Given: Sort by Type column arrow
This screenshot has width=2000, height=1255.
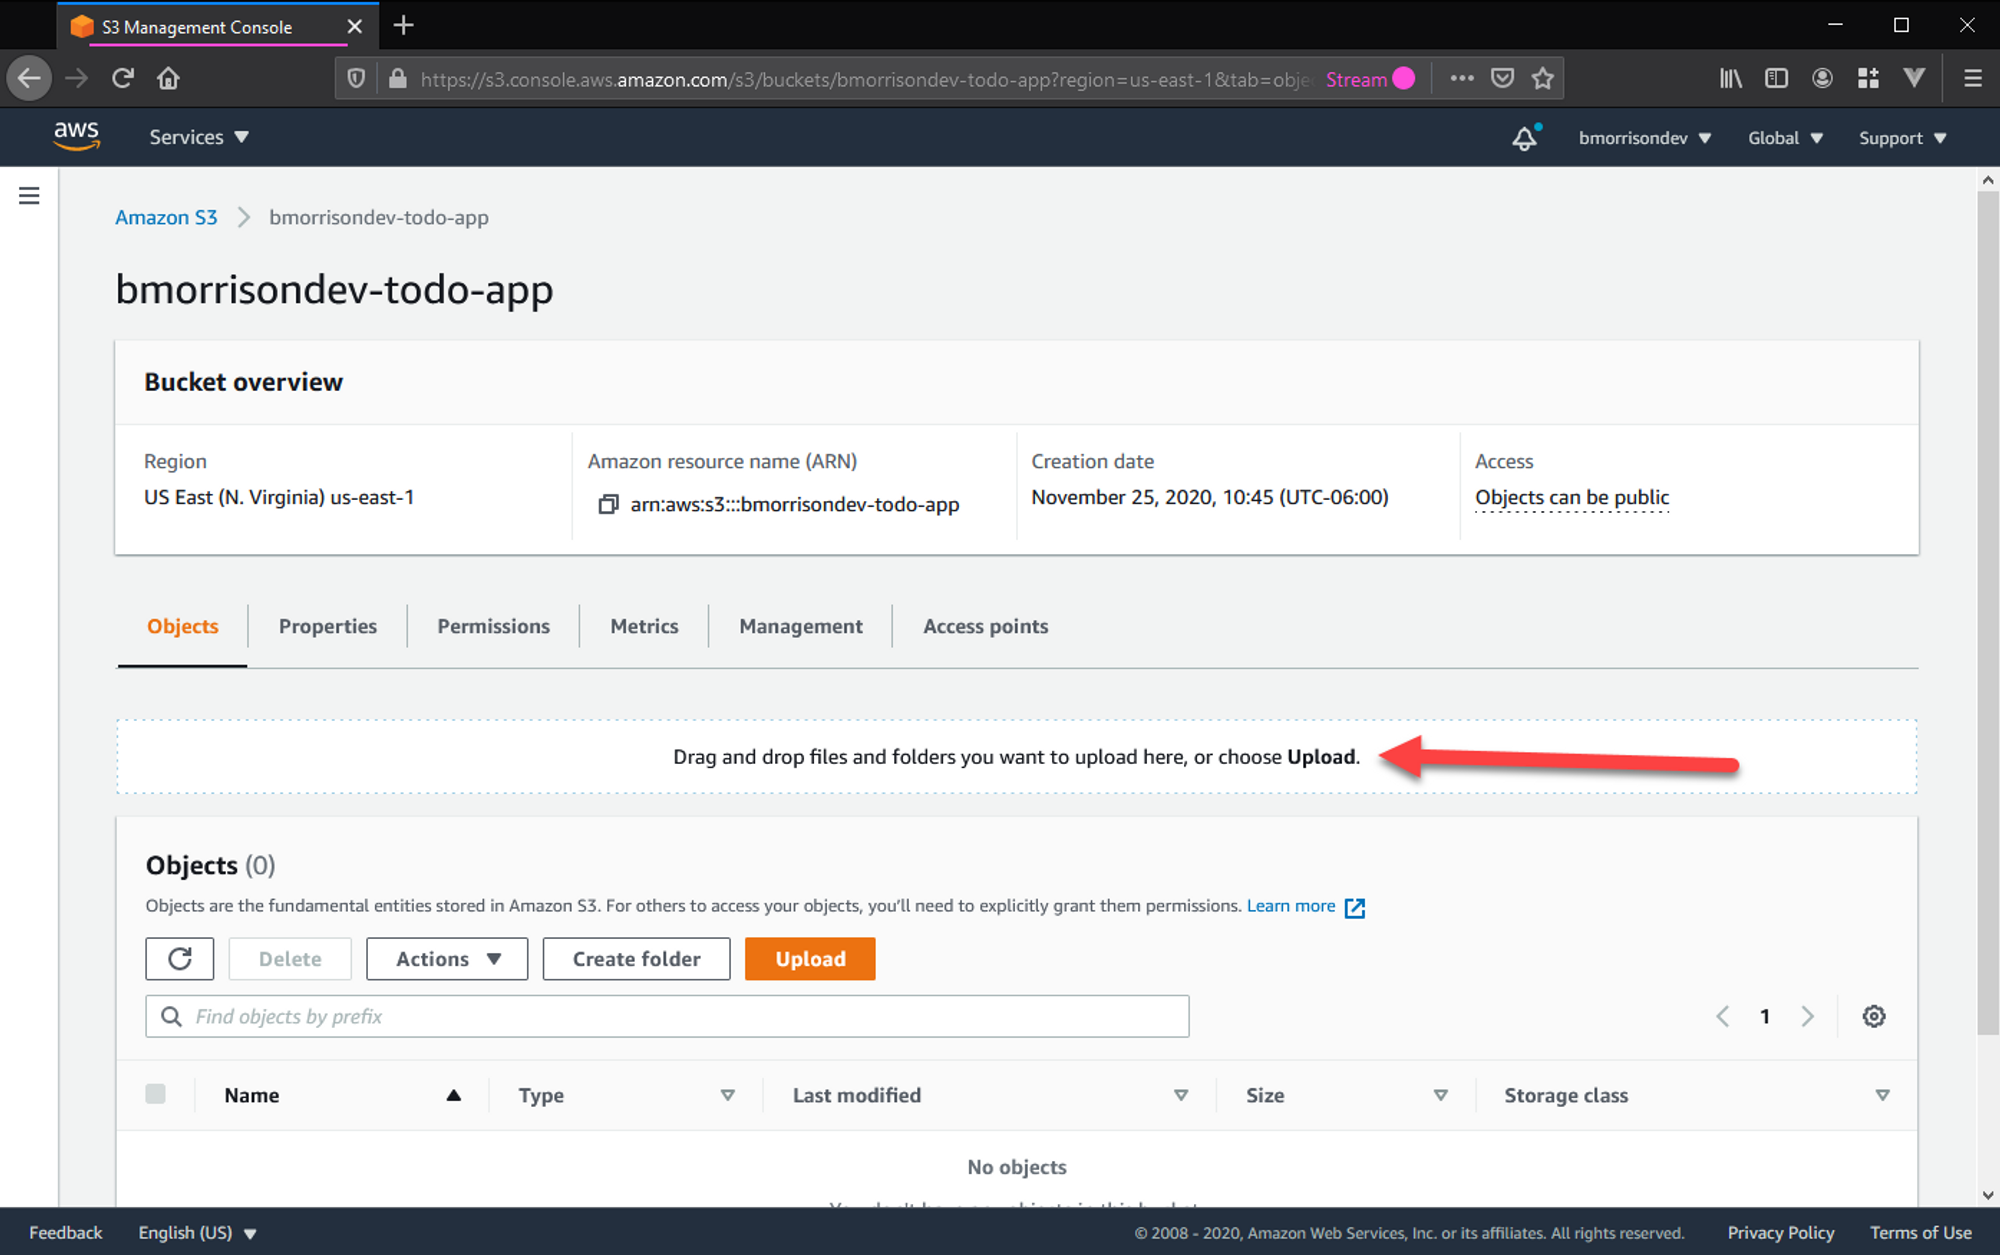Looking at the screenshot, I should click(728, 1095).
